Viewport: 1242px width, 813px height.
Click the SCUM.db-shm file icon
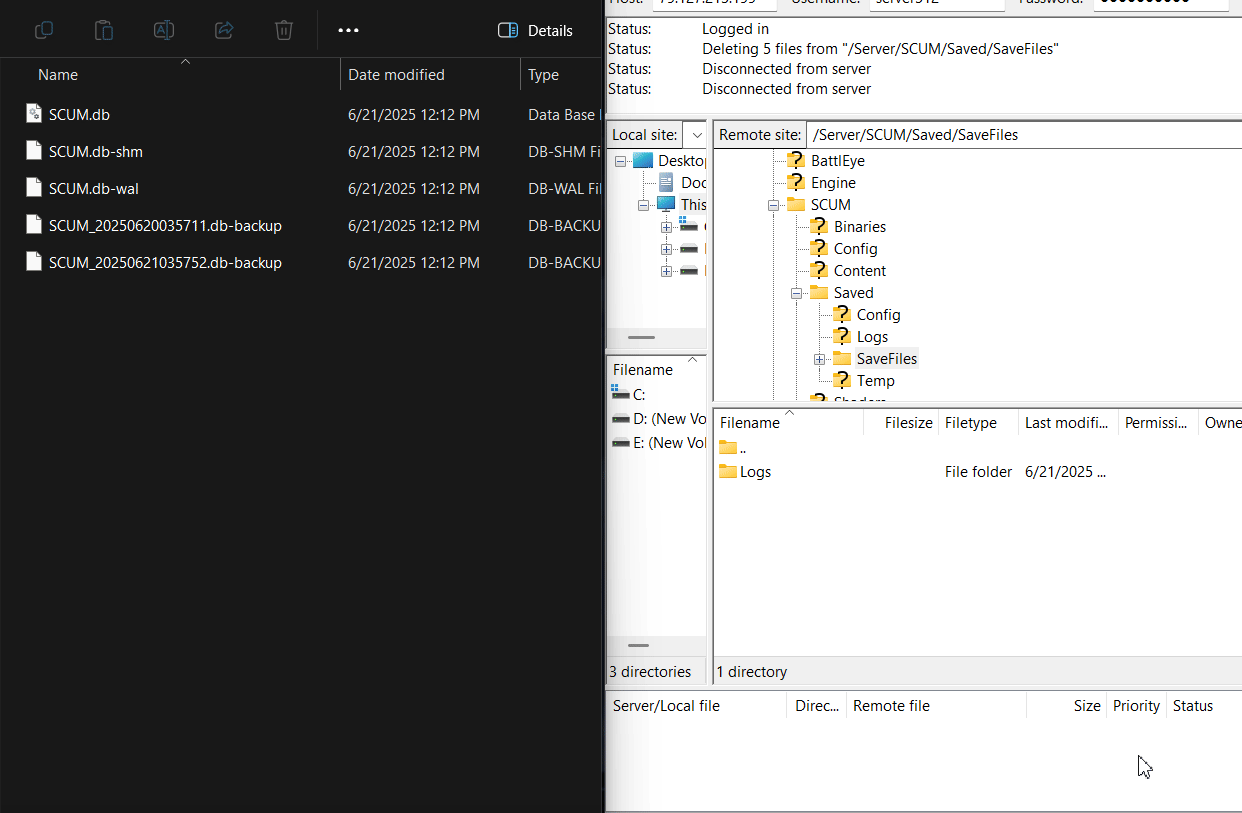point(34,151)
